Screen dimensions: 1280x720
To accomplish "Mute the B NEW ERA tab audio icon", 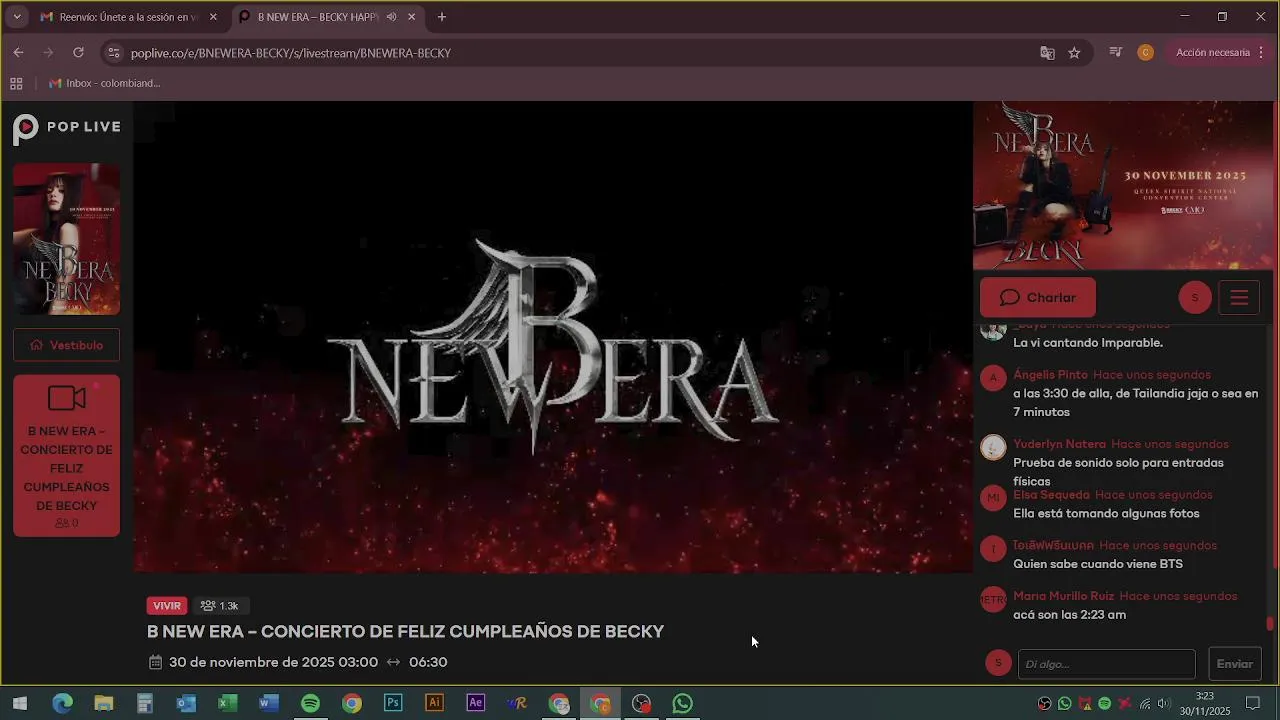I will coord(391,17).
